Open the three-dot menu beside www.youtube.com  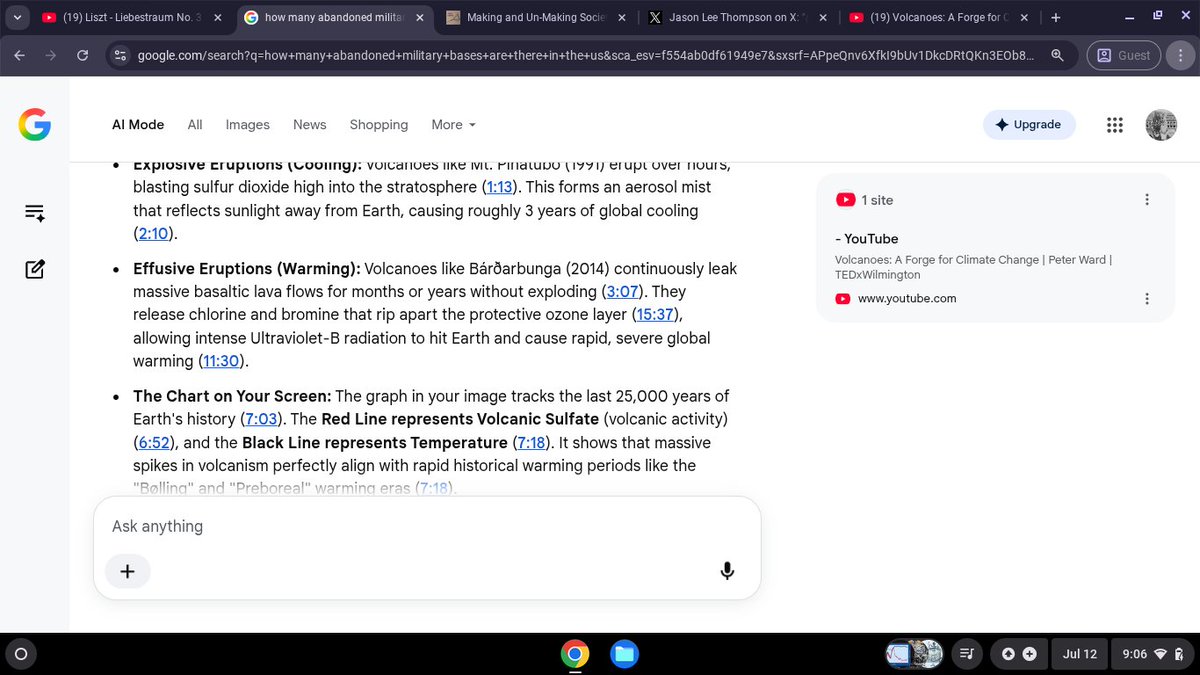1147,298
